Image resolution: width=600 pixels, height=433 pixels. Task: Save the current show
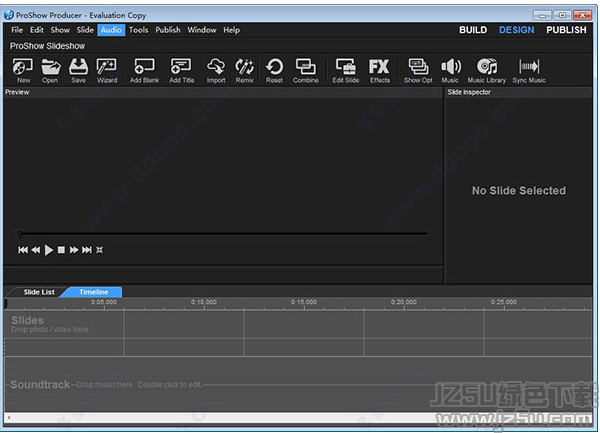pyautogui.click(x=78, y=71)
